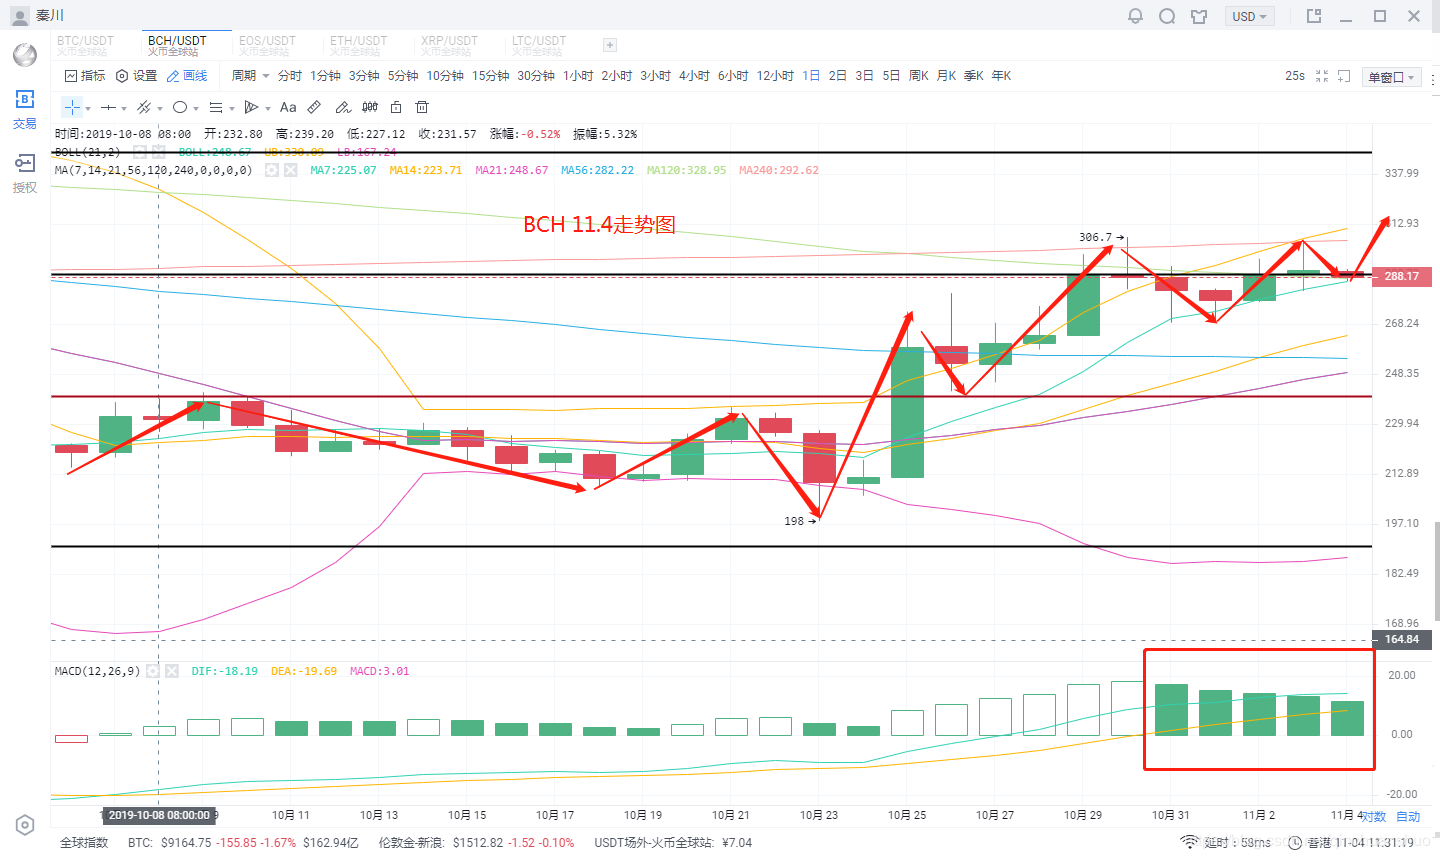This screenshot has height=859, width=1440.
Task: Open the notifications bell
Action: point(1135,16)
